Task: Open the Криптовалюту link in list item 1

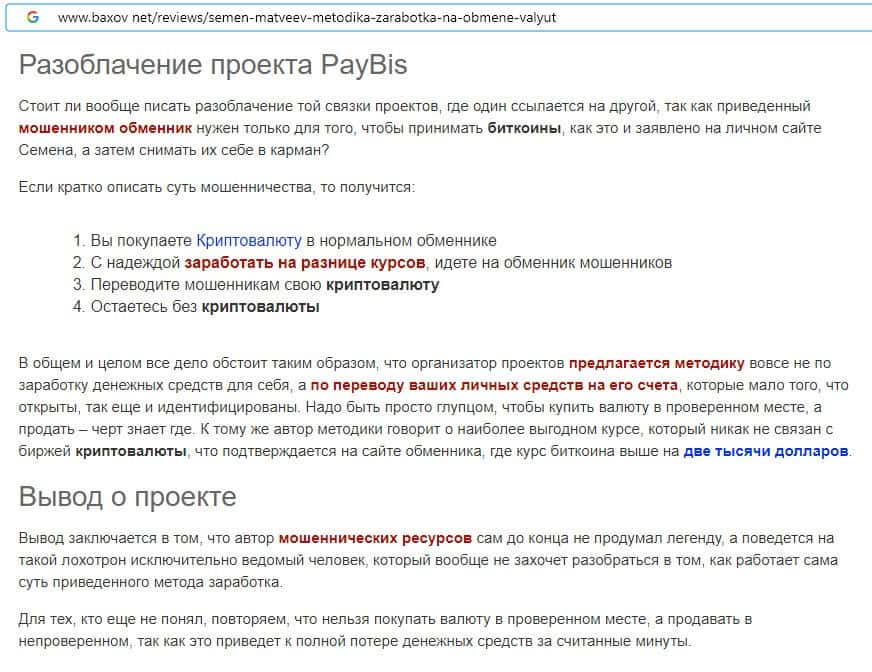Action: [249, 241]
